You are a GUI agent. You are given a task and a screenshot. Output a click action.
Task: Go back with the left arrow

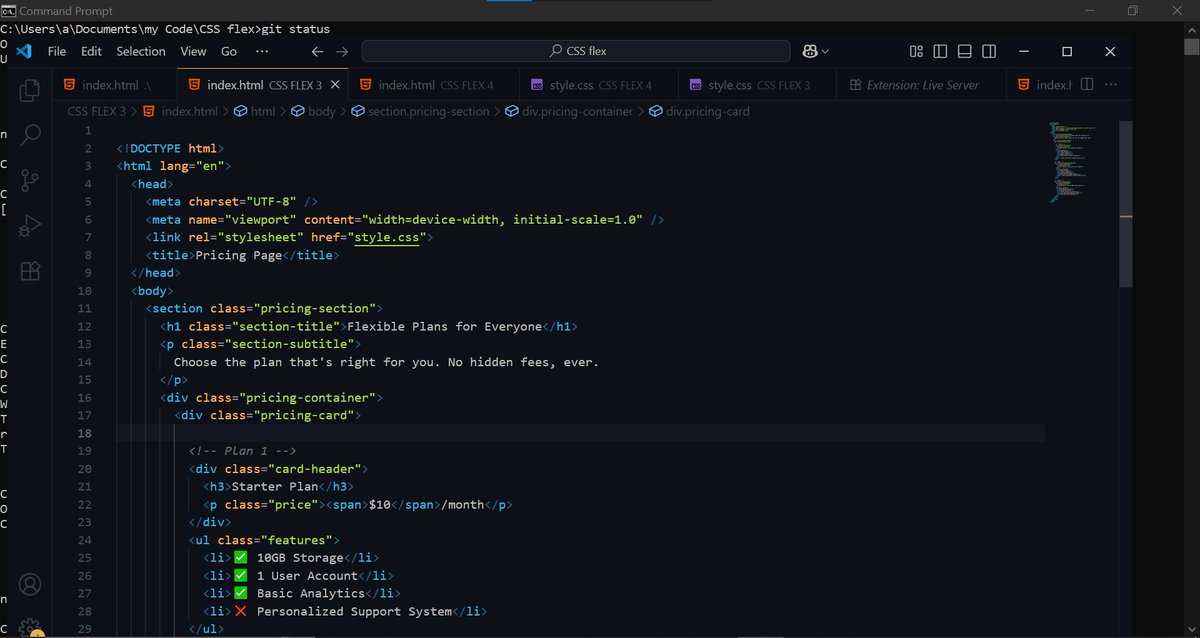click(317, 51)
